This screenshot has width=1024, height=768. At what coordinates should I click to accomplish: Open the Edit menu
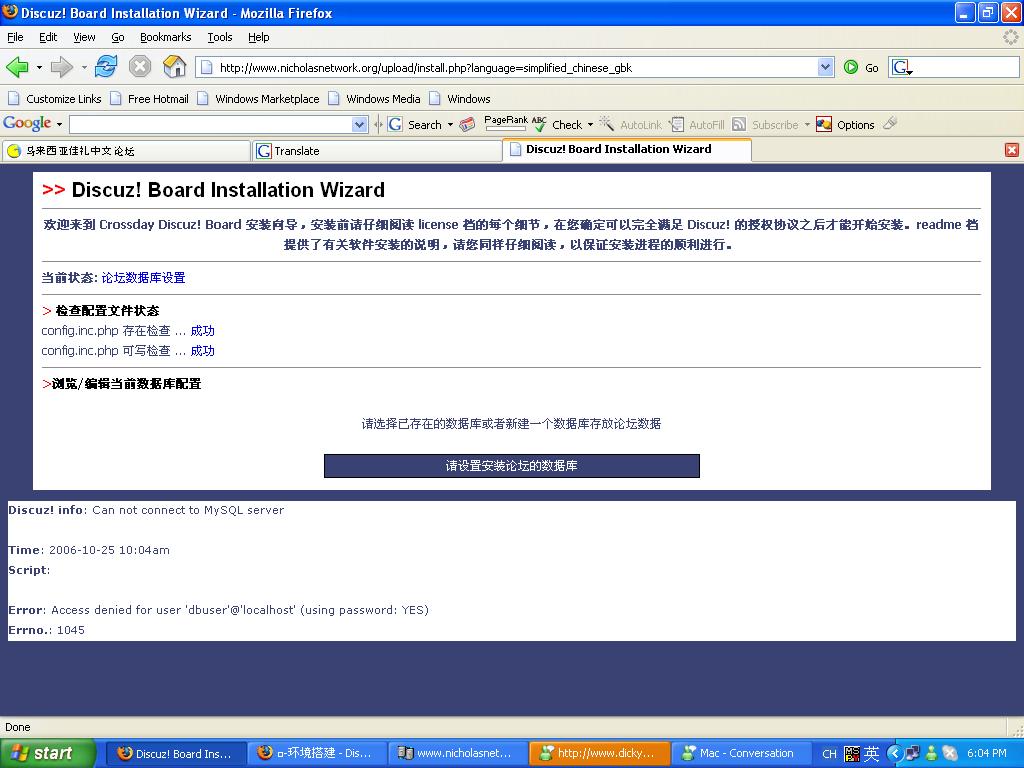click(x=48, y=37)
